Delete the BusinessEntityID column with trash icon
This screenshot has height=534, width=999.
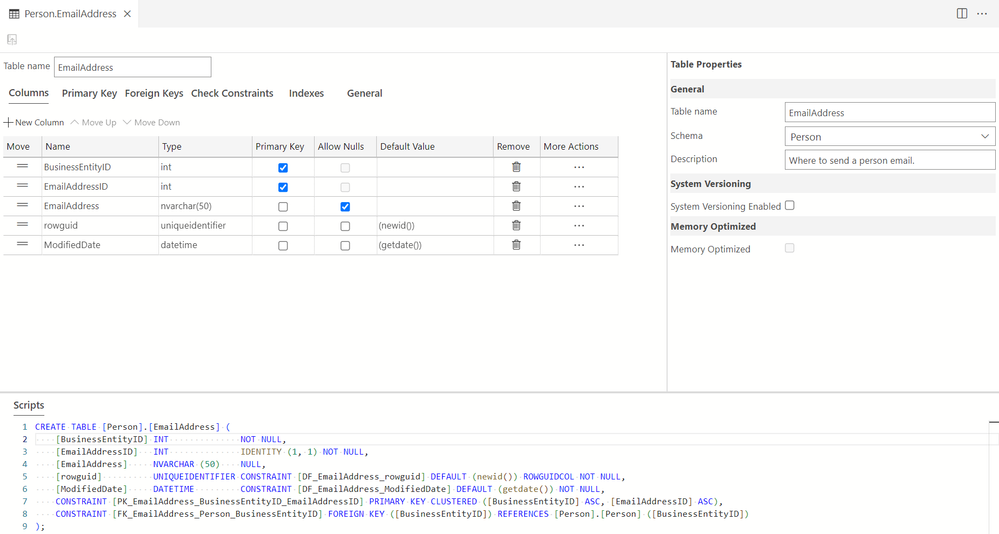(516, 167)
